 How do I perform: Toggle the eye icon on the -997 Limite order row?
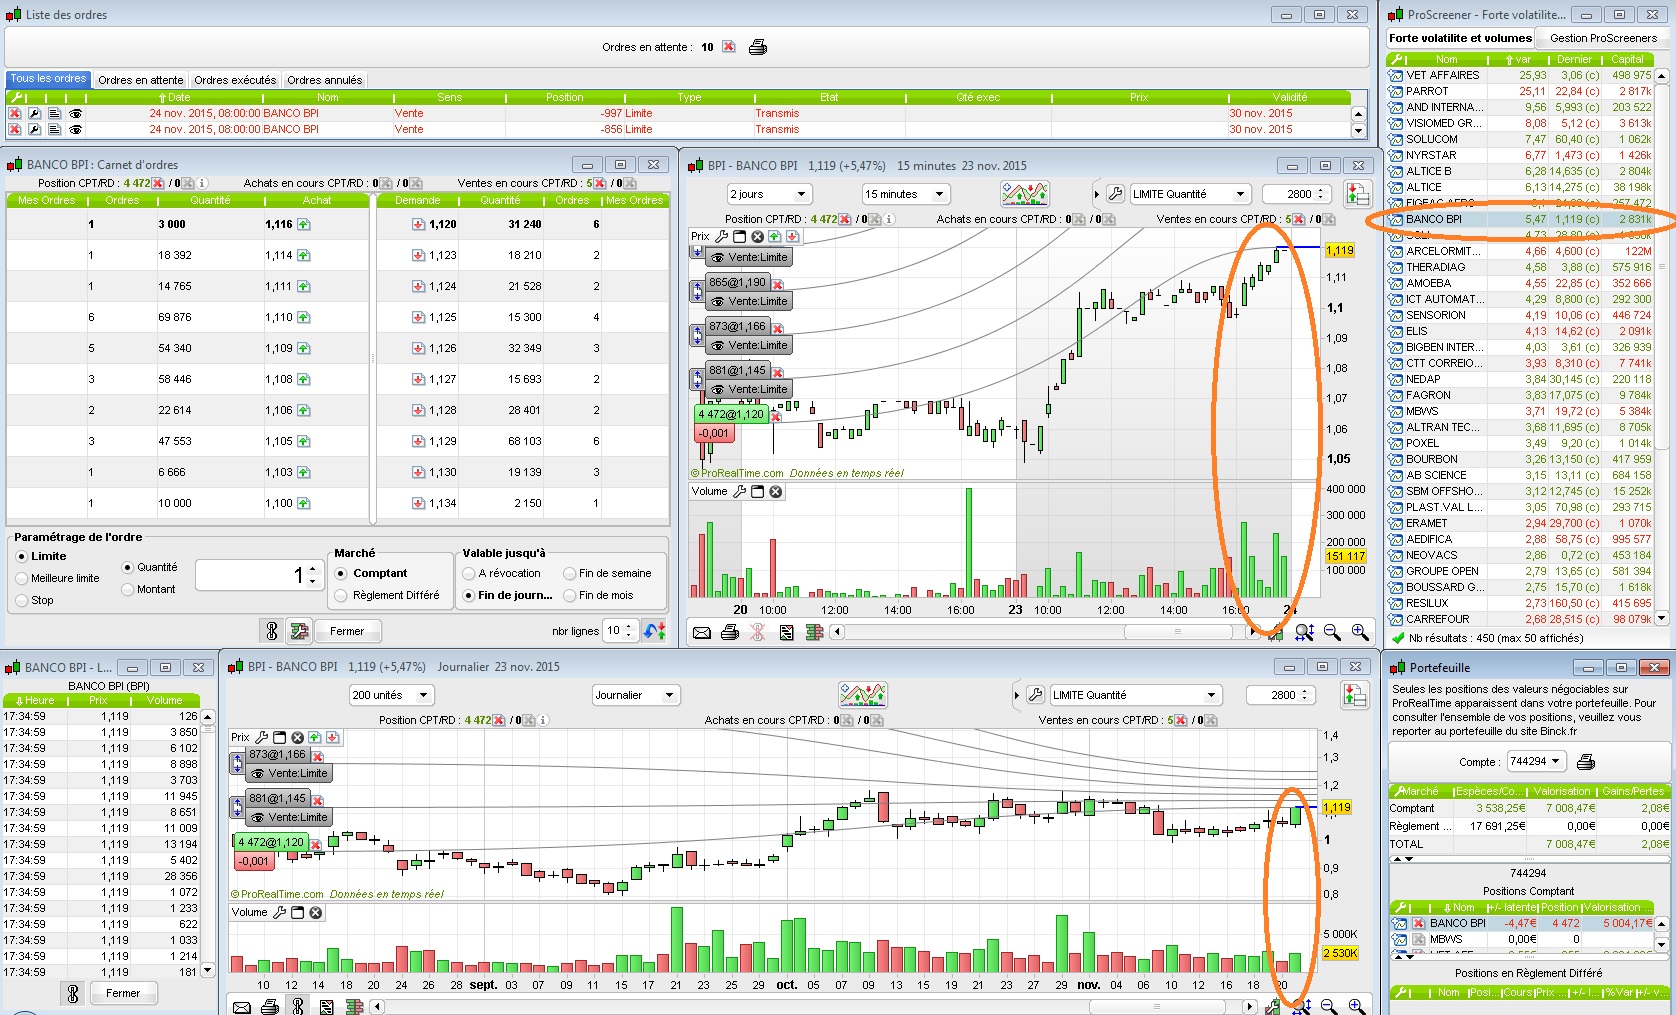click(x=75, y=114)
